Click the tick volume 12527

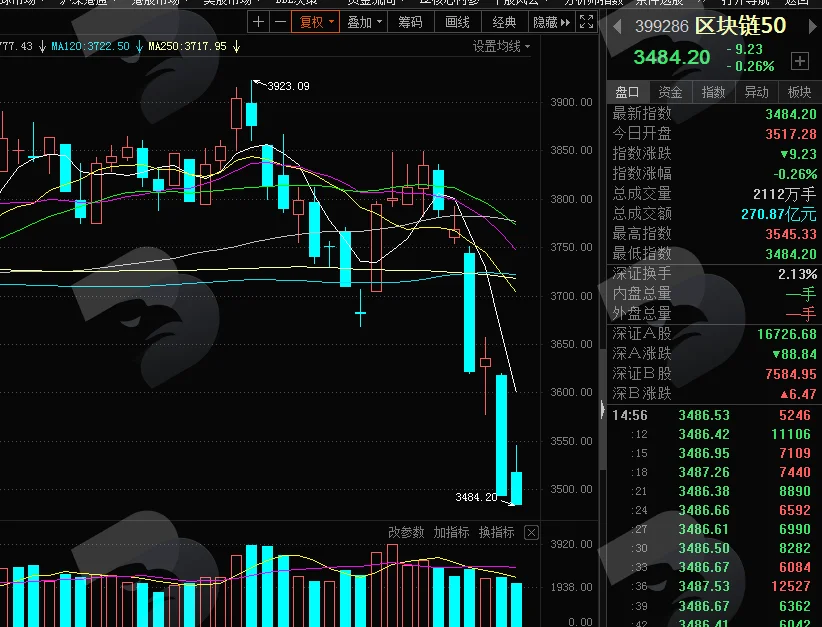tap(791, 586)
